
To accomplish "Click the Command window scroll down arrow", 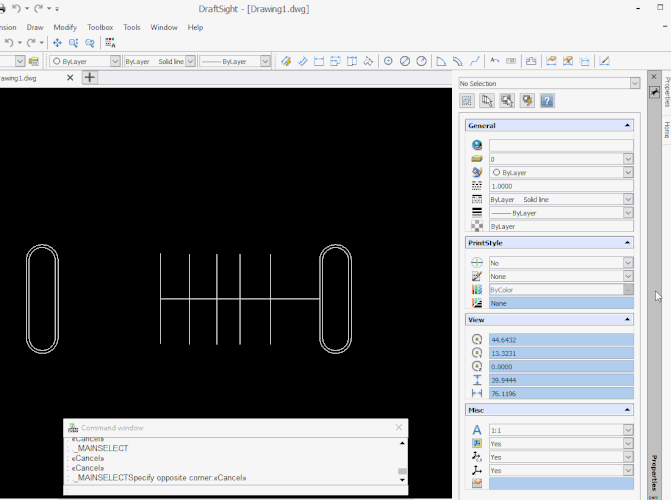I will [402, 480].
